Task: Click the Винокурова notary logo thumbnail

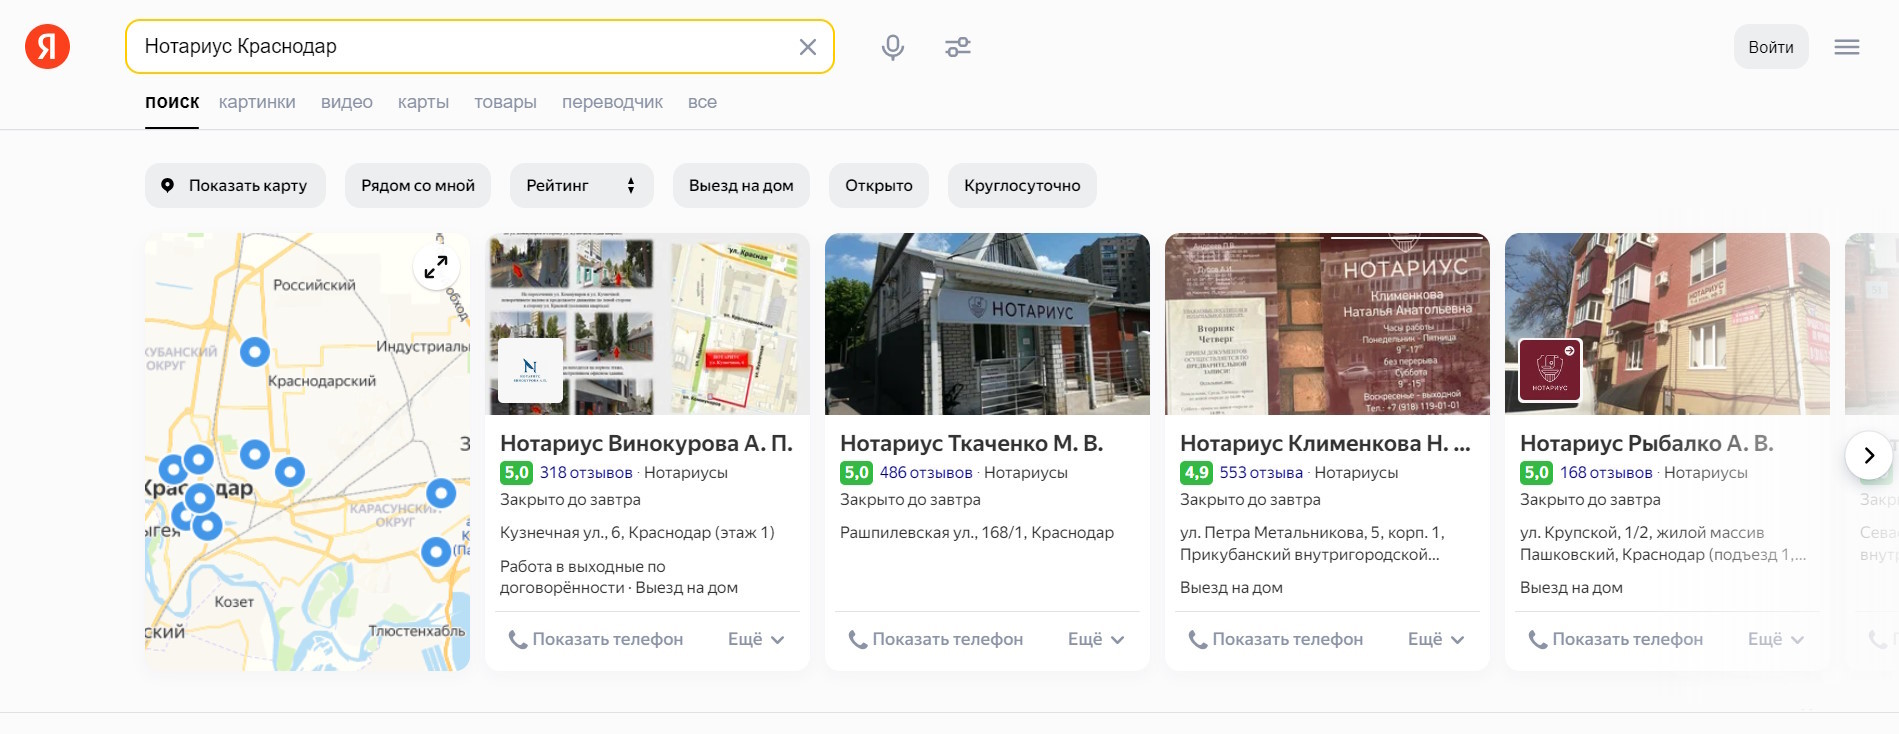Action: (530, 370)
